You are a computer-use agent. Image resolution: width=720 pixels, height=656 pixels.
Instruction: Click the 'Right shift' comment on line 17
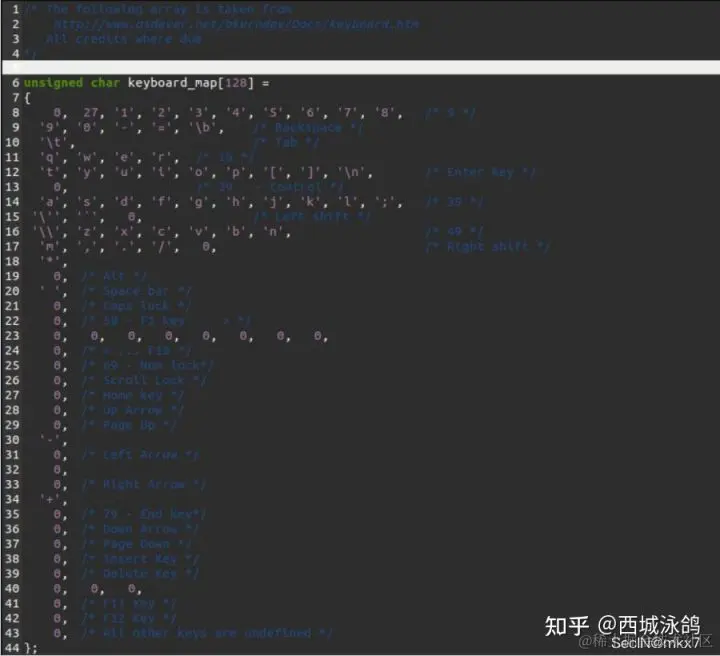tap(488, 247)
